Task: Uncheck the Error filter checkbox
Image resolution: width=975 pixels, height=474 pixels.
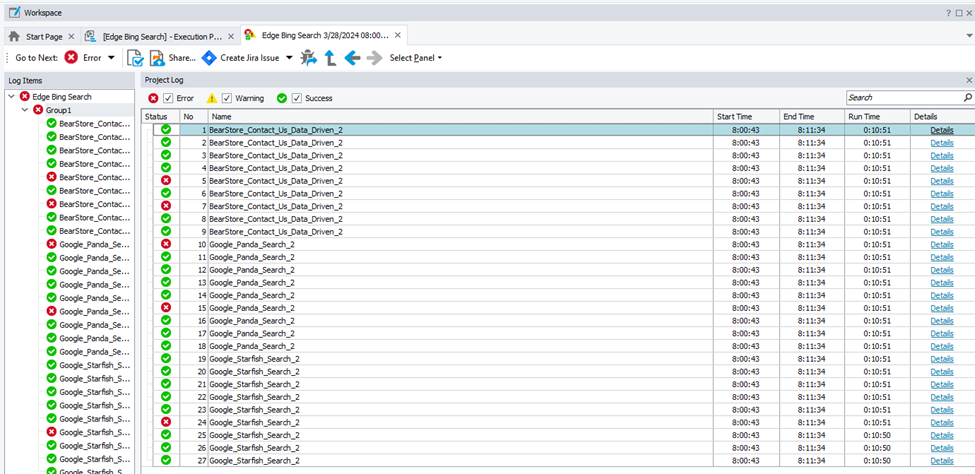Action: (x=167, y=98)
